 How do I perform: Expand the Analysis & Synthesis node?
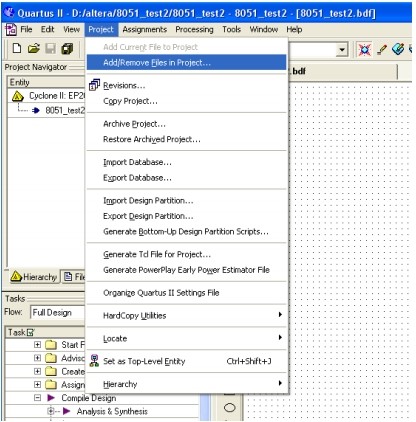click(51, 411)
